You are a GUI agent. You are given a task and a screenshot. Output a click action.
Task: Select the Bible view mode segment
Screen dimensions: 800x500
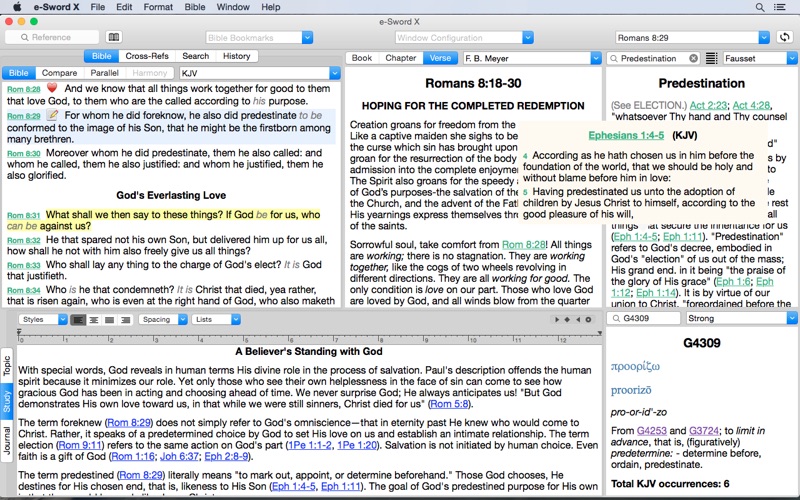coord(18,73)
